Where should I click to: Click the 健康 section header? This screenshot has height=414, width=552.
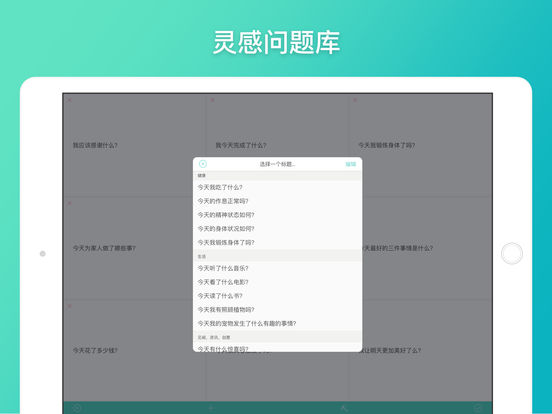click(277, 175)
